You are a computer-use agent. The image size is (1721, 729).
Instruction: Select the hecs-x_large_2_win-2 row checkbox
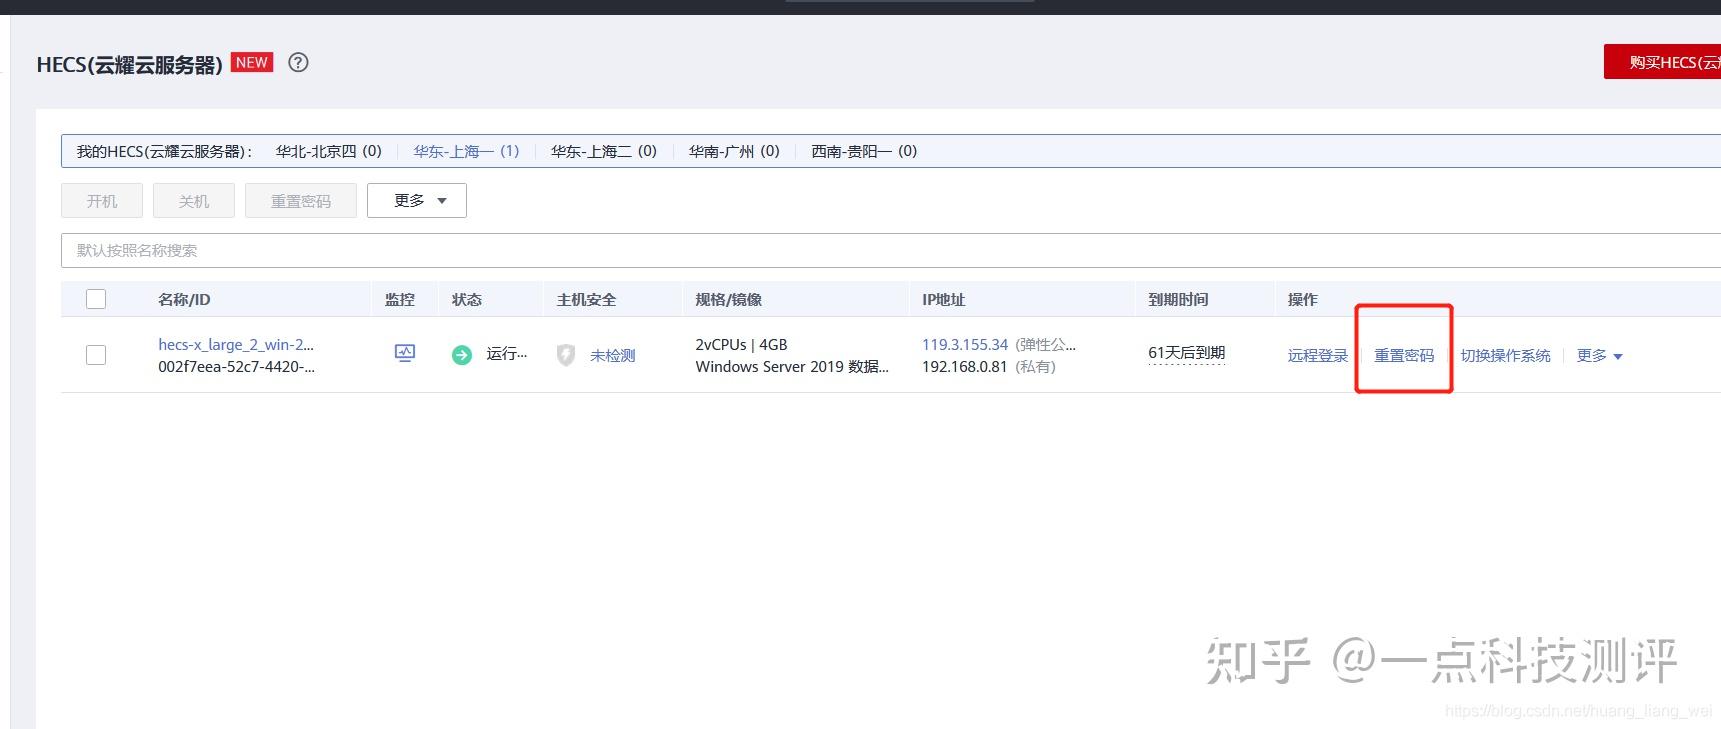coord(96,355)
